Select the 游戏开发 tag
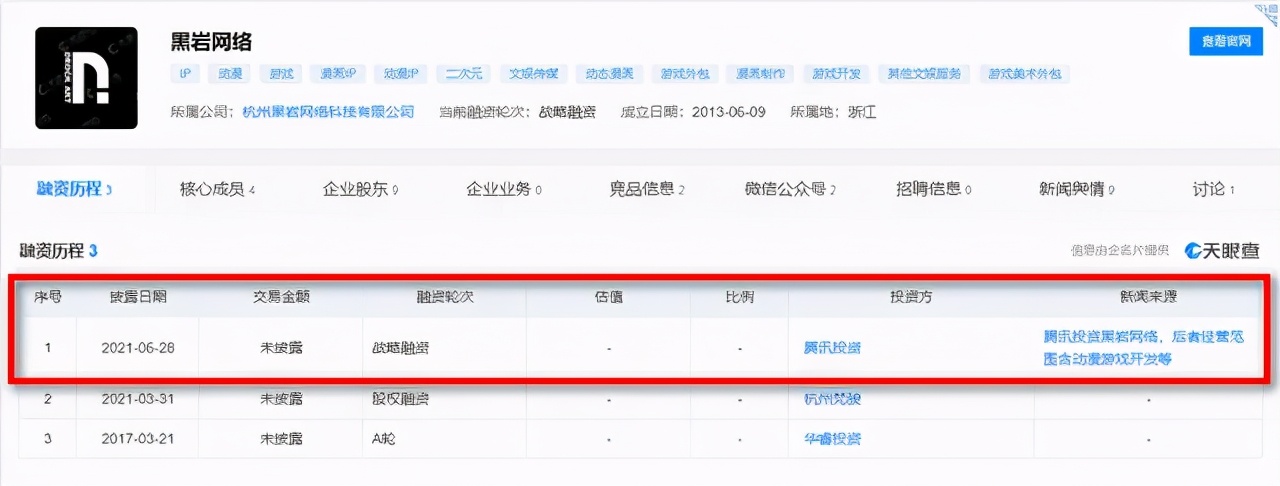Screen dimensions: 1280x486 coord(835,74)
